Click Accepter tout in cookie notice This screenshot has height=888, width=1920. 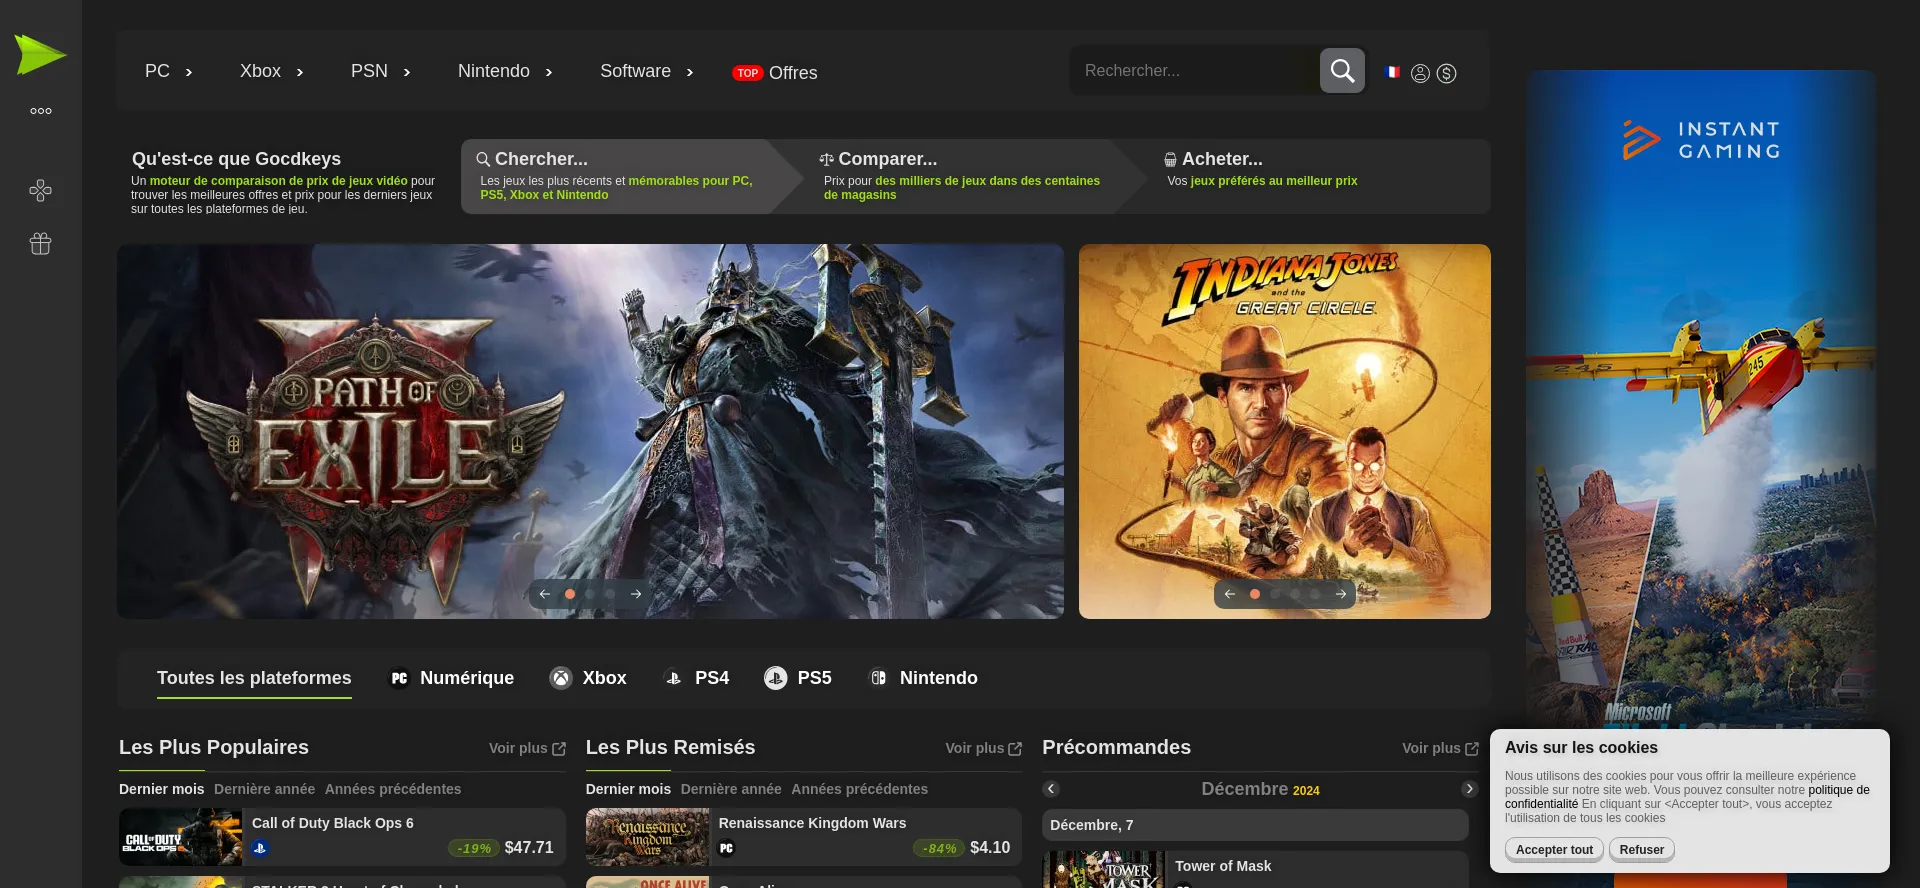coord(1554,850)
